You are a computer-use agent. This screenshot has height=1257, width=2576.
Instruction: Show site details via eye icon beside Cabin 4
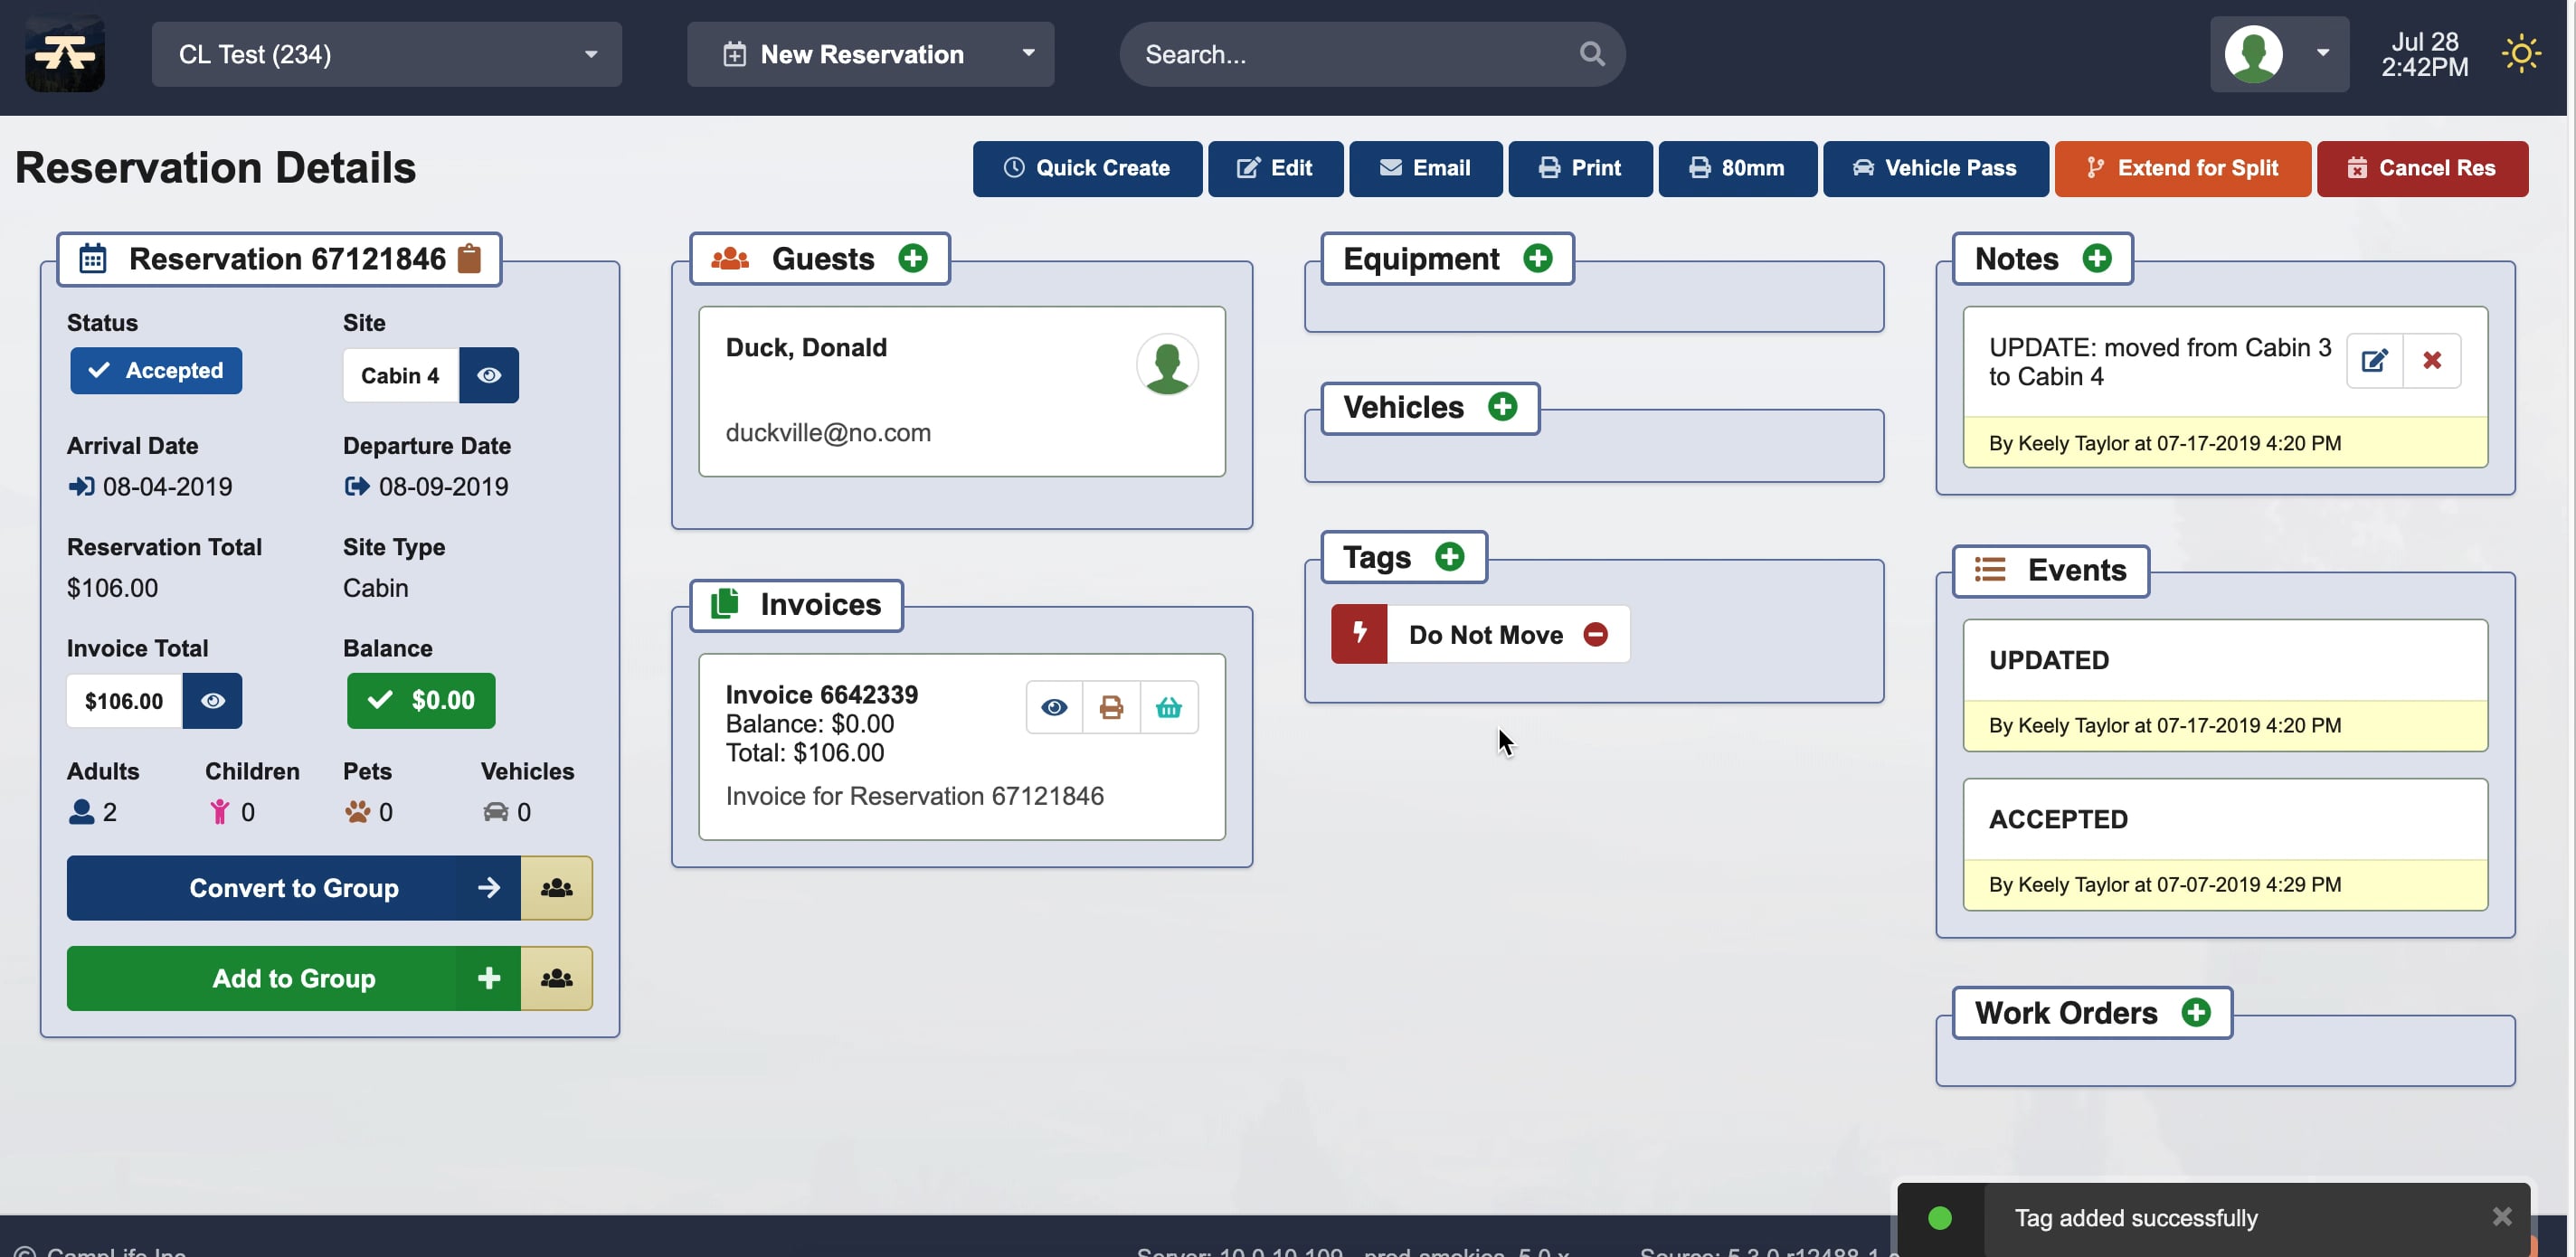(489, 375)
